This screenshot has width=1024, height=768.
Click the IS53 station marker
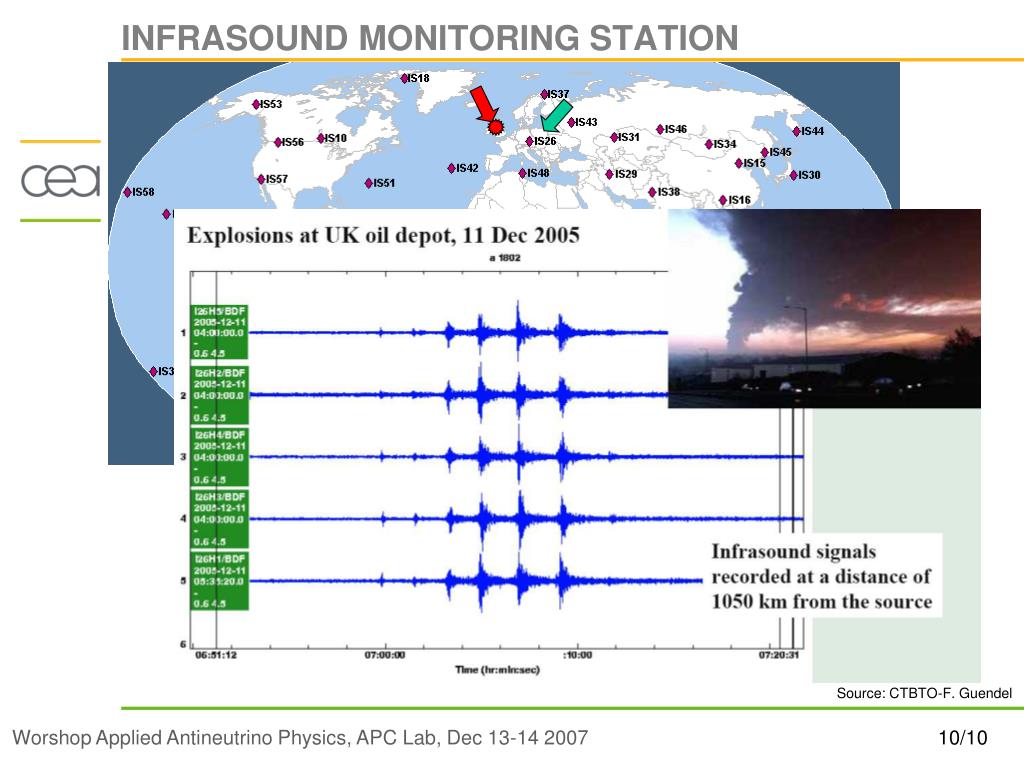[x=257, y=104]
